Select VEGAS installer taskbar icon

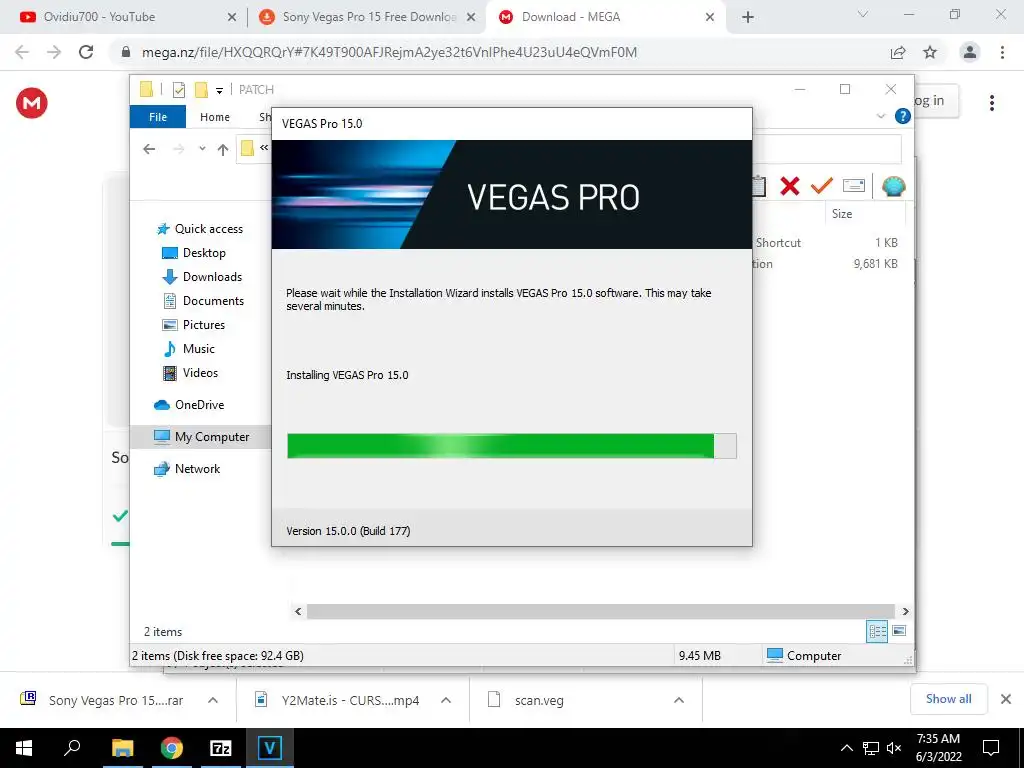(x=270, y=748)
